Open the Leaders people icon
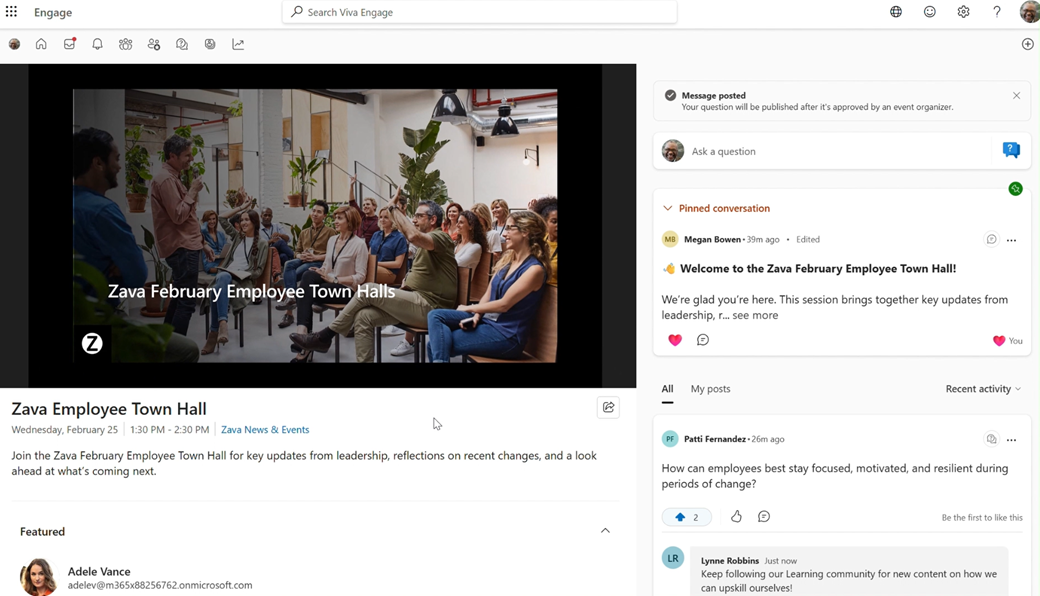Image resolution: width=1040 pixels, height=596 pixels. tap(153, 44)
